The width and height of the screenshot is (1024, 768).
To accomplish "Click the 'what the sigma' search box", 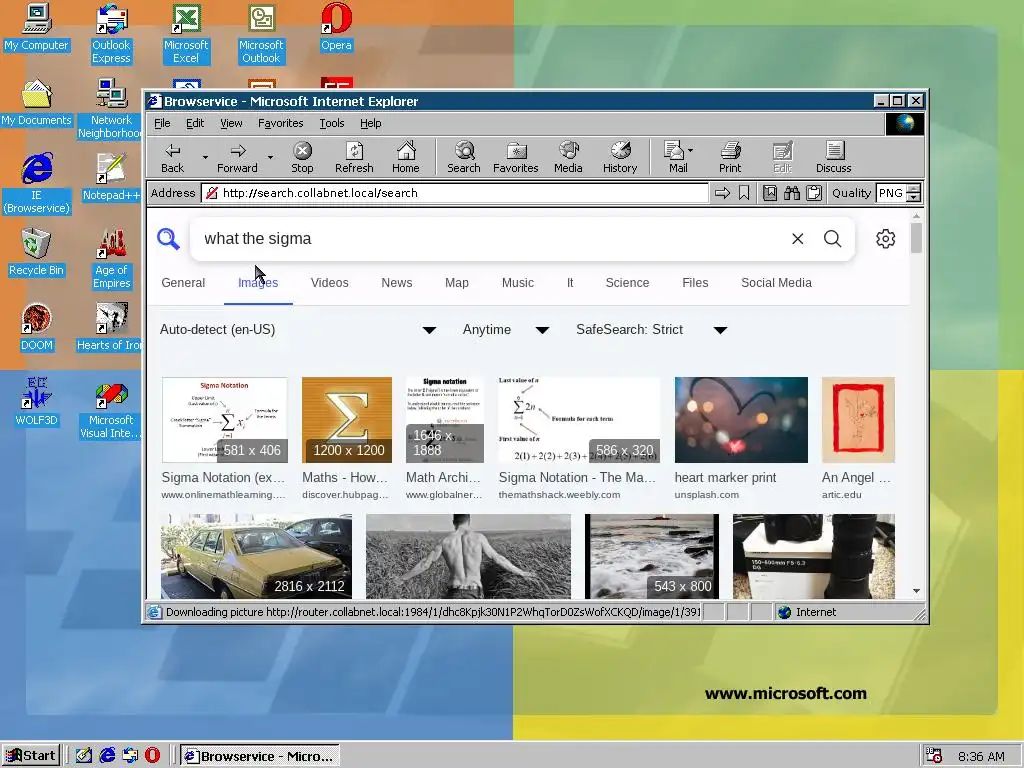I will [x=490, y=239].
